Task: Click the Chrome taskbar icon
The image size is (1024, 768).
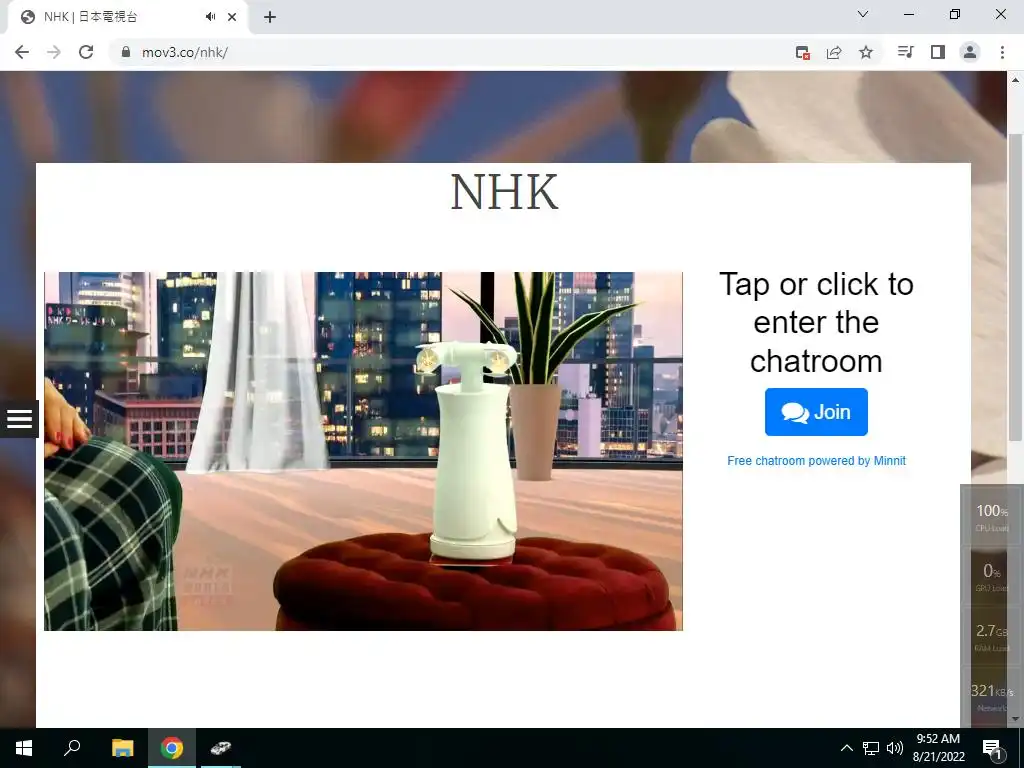Action: tap(172, 748)
